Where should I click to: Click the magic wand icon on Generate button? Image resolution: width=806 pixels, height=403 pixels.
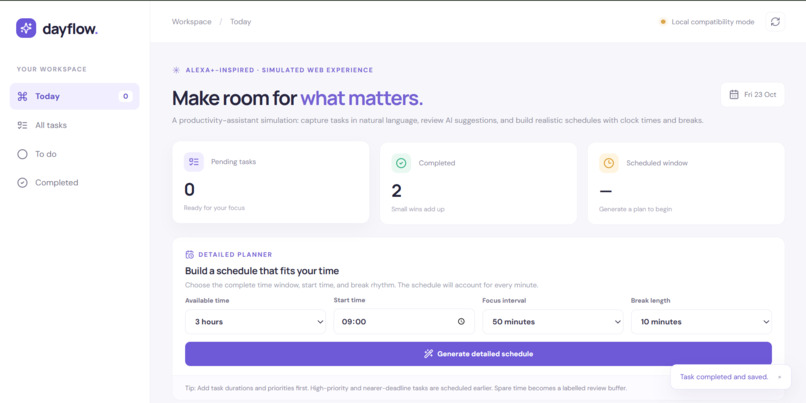[x=428, y=354]
